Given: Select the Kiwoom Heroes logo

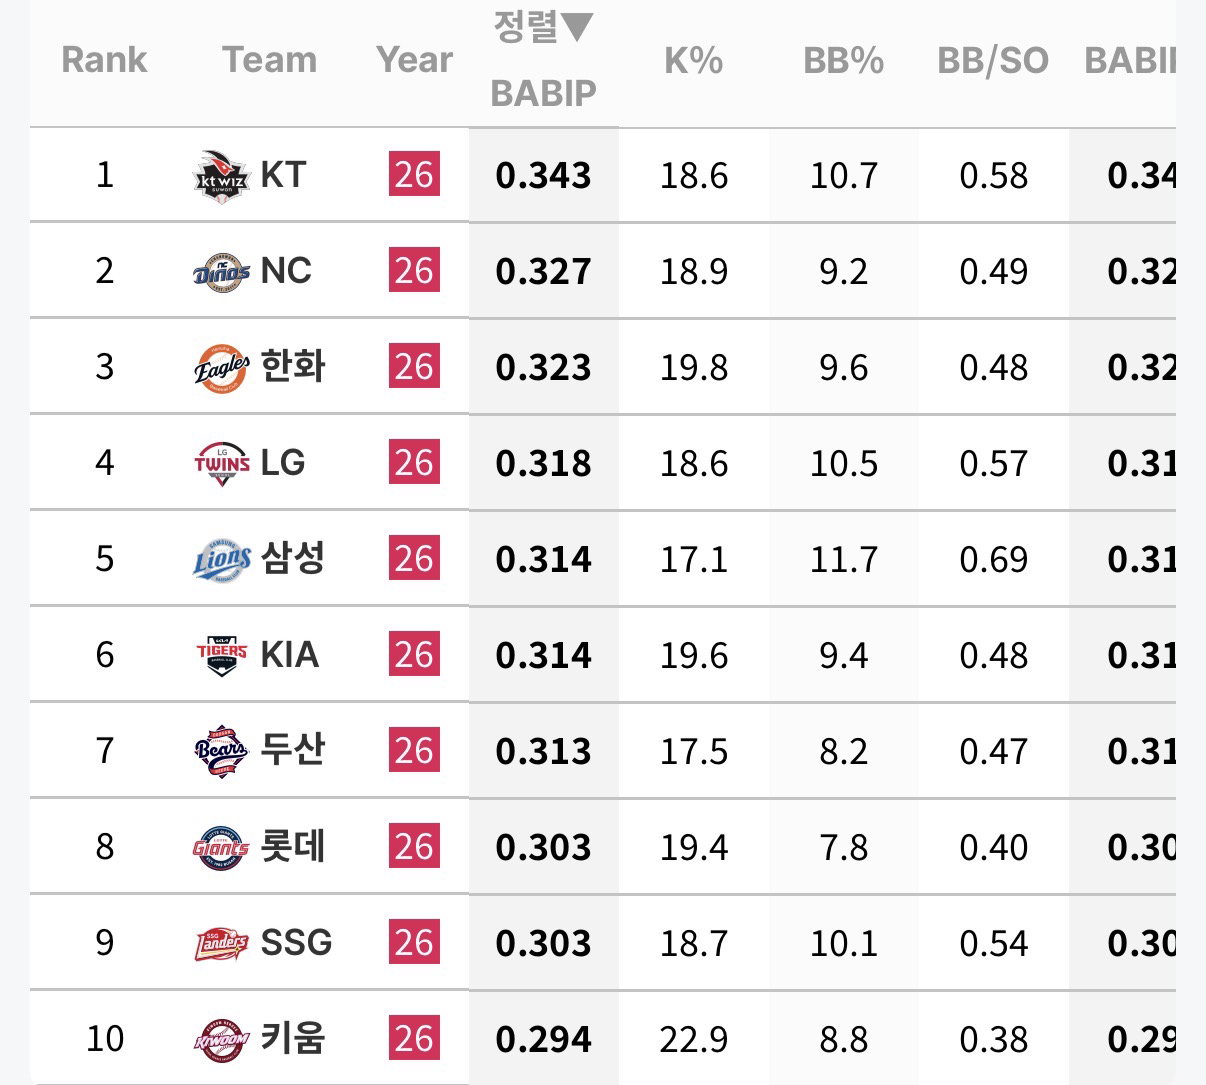Looking at the screenshot, I should pos(221,1039).
